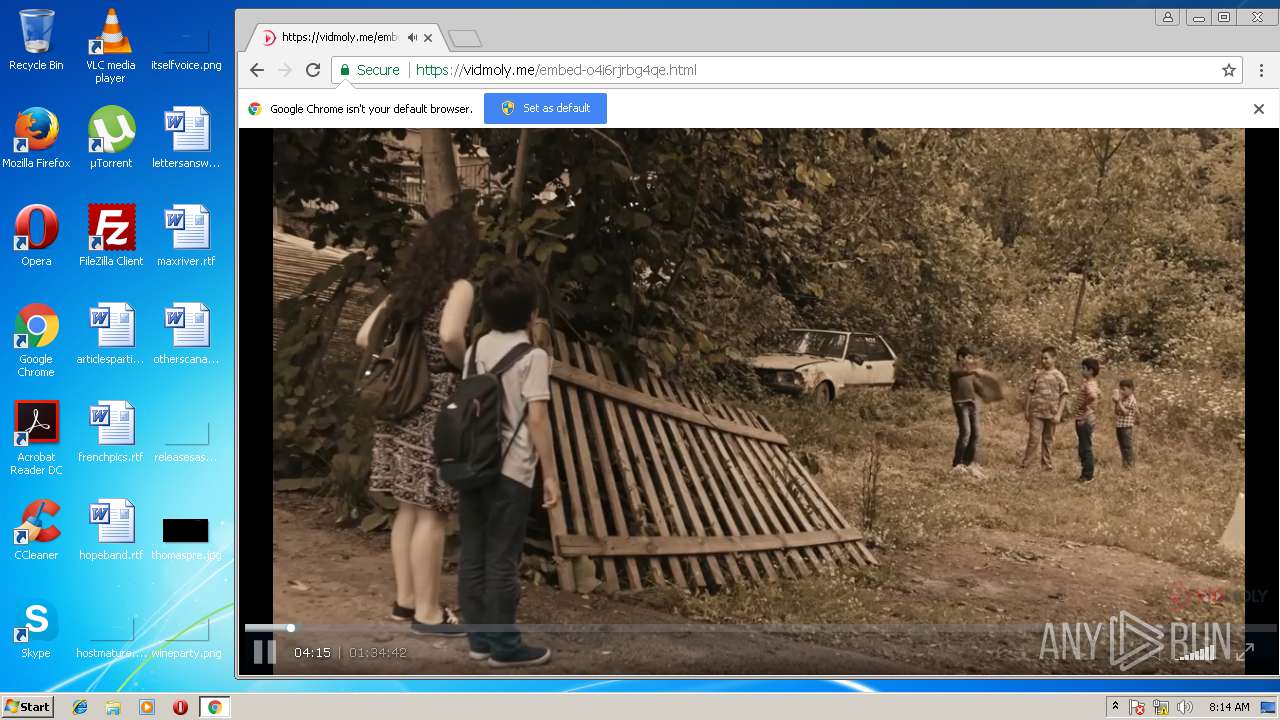Select the Google Chrome desktop shortcut
Viewport: 1280px width, 720px height.
click(36, 340)
